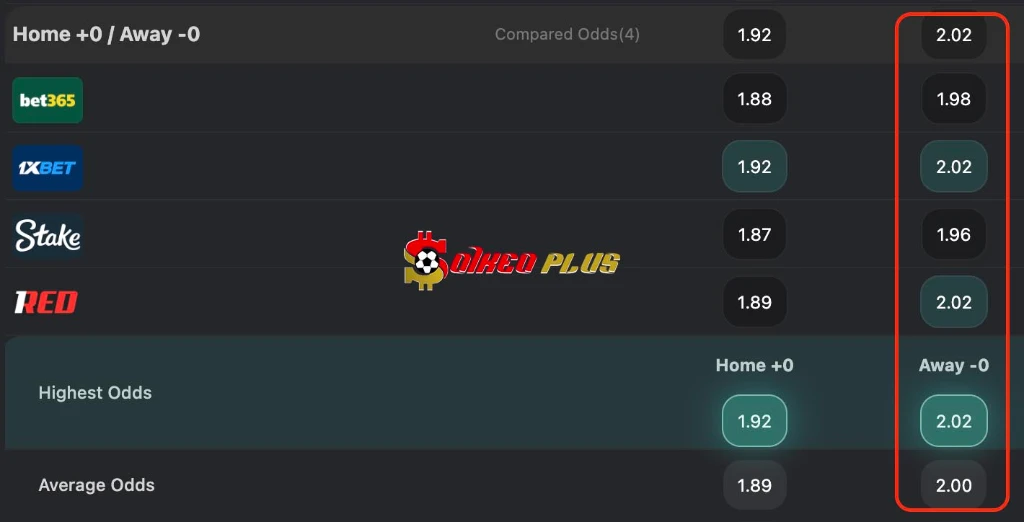Click the average away odds 2.00
The height and width of the screenshot is (522, 1024).
pos(953,486)
